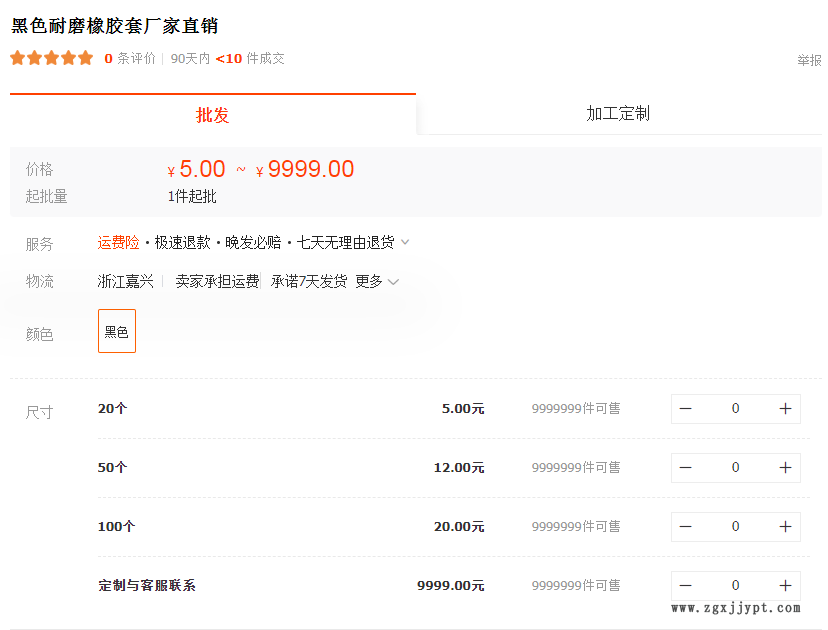Click quantity input field for 100个
Image resolution: width=828 pixels, height=630 pixels.
[735, 527]
